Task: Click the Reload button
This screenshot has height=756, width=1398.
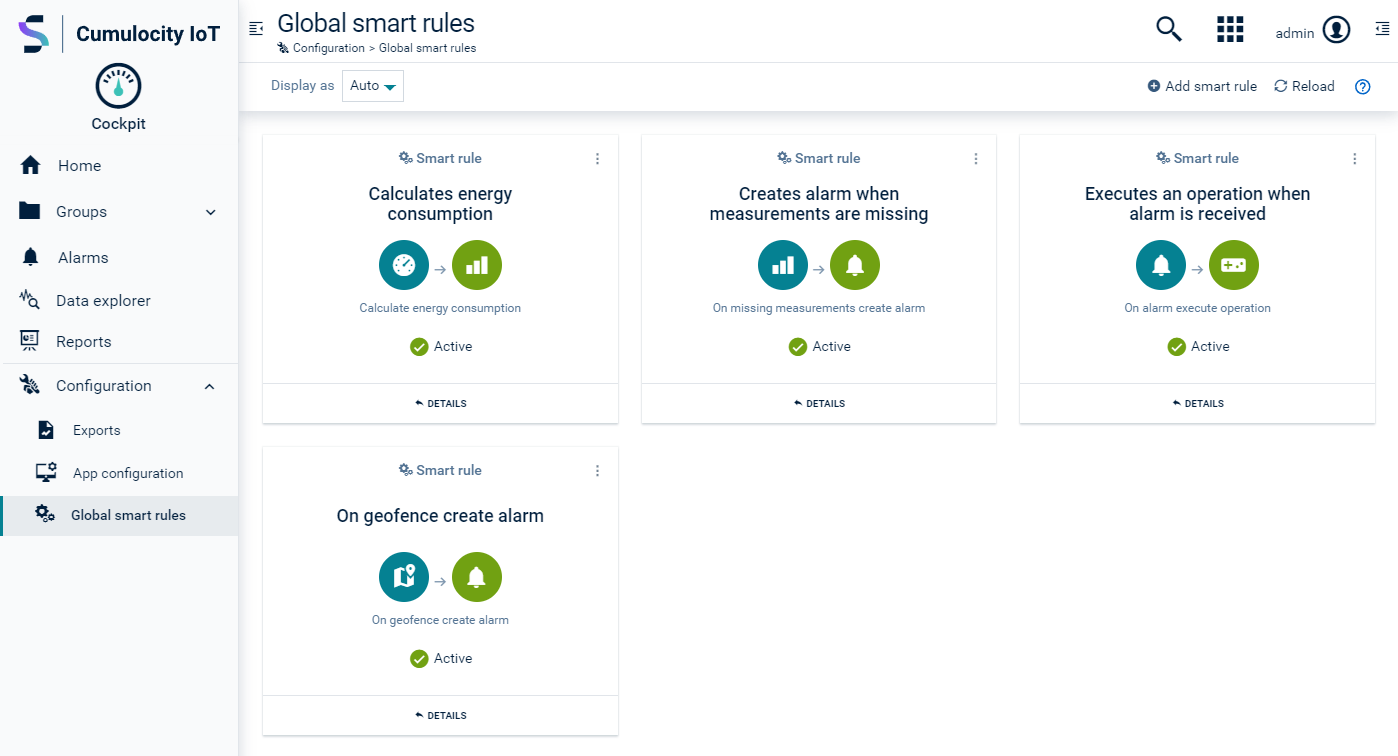Action: [1304, 87]
